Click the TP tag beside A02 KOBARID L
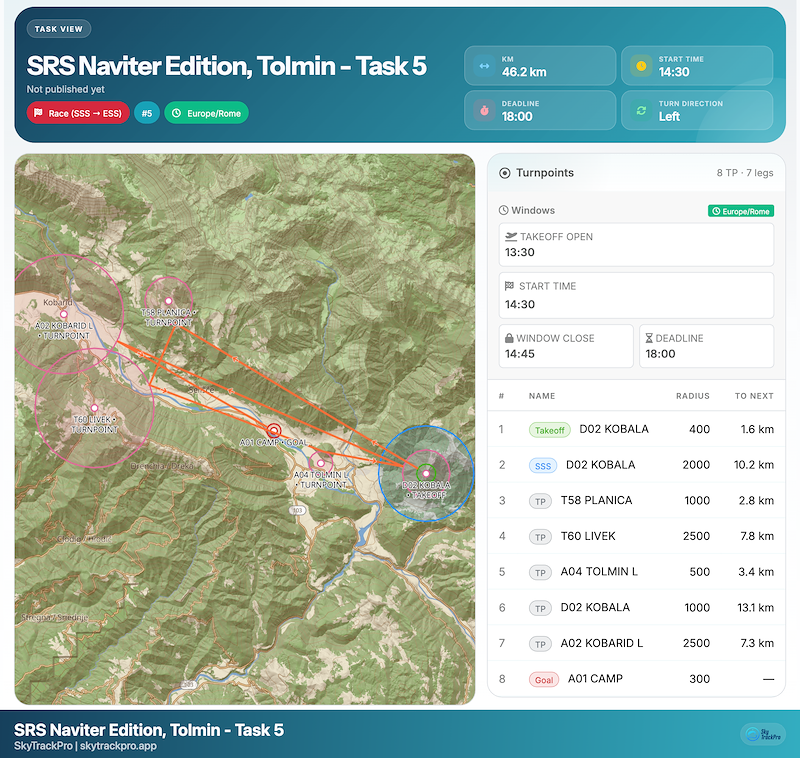 (x=540, y=644)
